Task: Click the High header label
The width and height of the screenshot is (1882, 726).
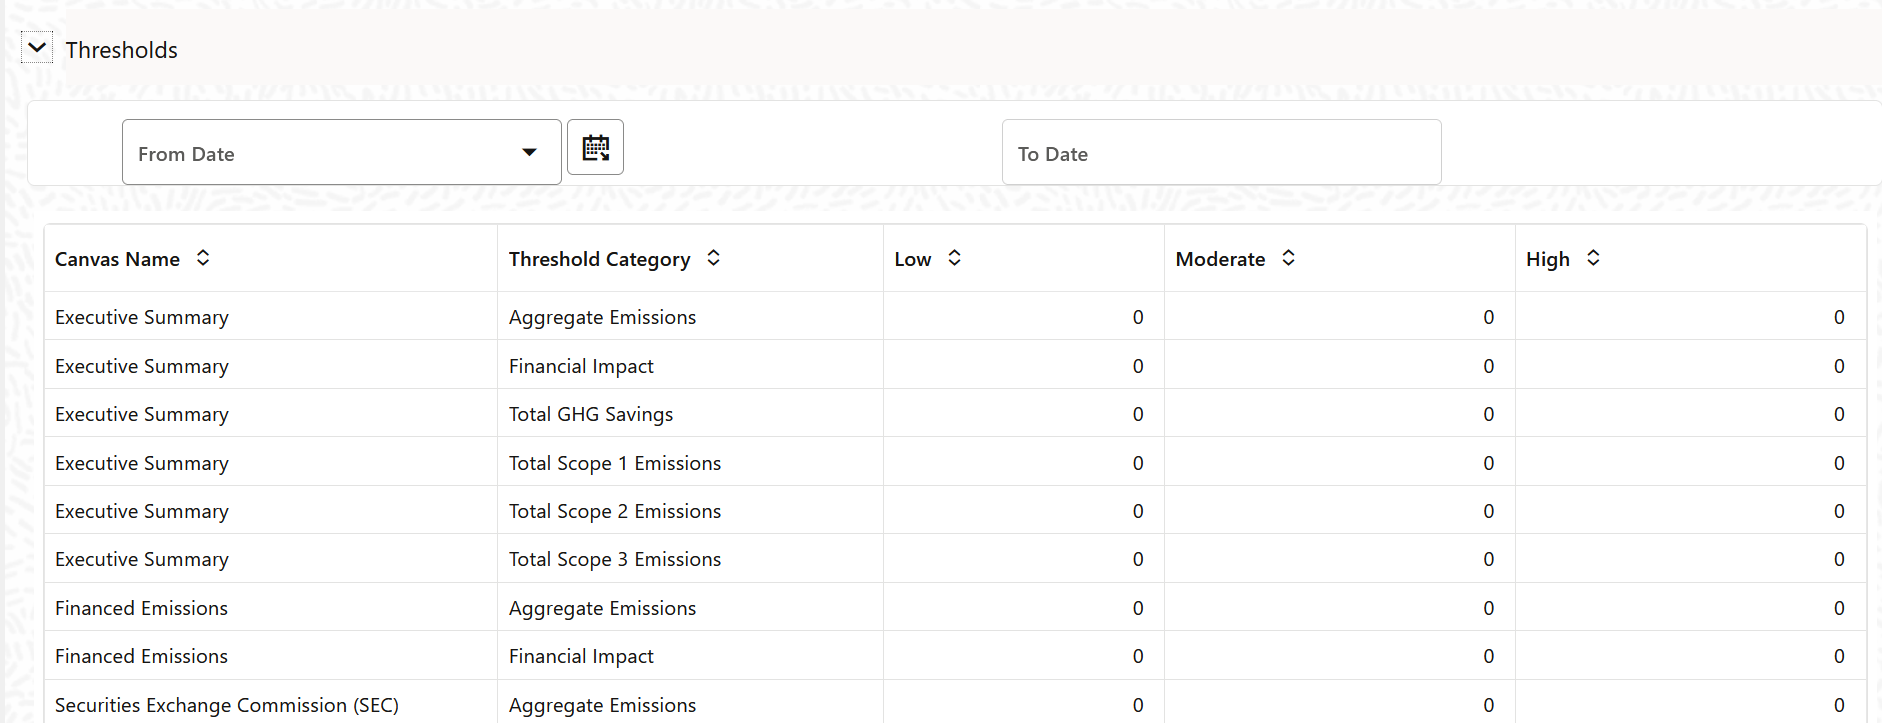Action: tap(1548, 259)
